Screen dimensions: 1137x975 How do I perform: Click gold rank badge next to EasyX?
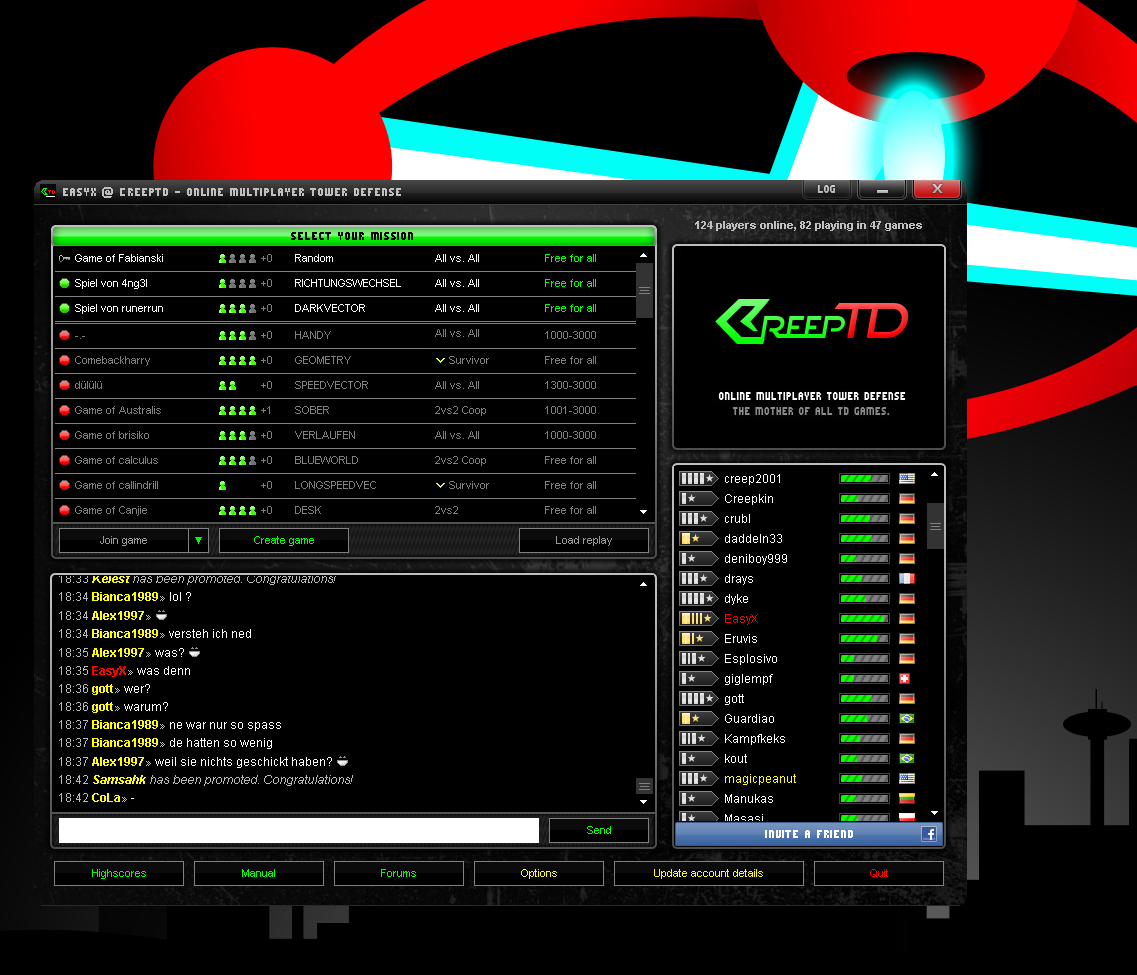[697, 618]
